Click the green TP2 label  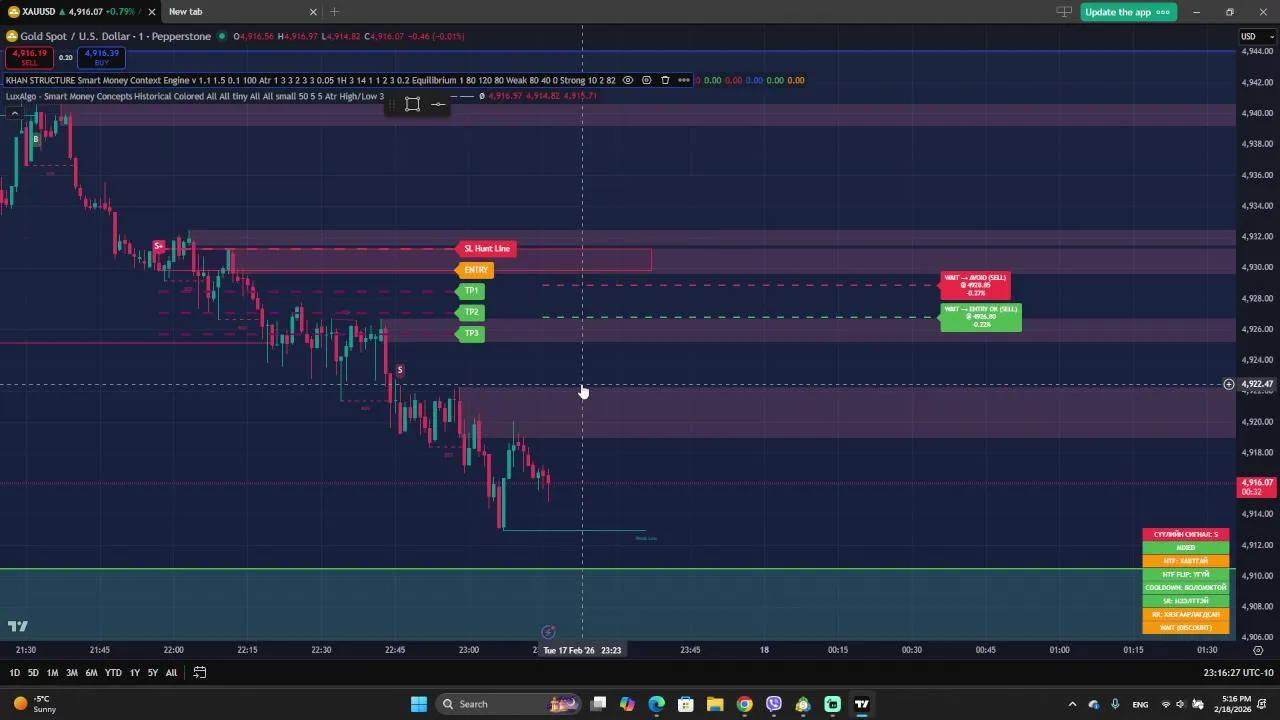click(x=471, y=312)
